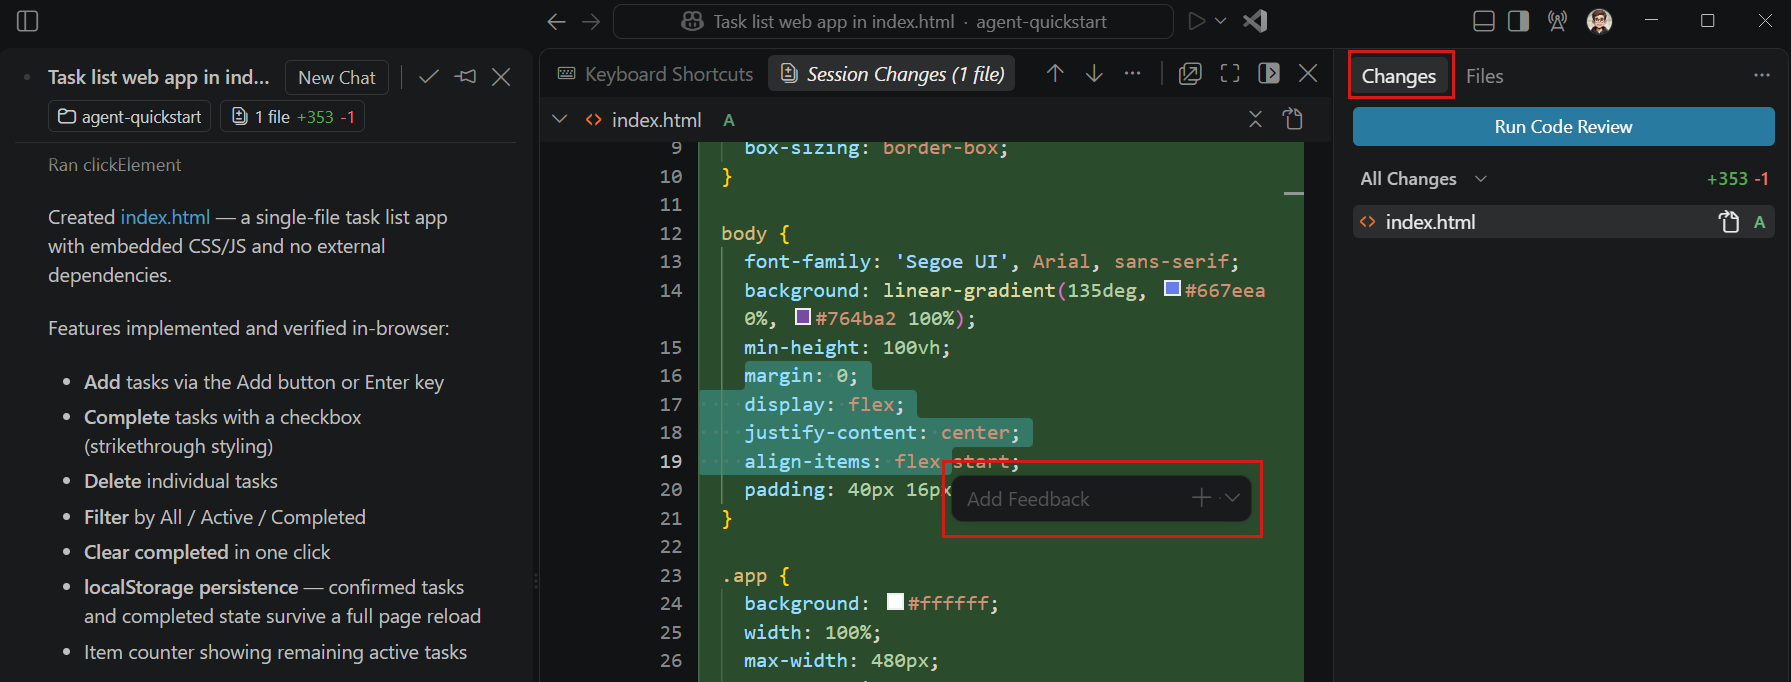Viewport: 1791px width, 682px height.
Task: Toggle the secondary sidebar layout icon
Action: pyautogui.click(x=1519, y=21)
